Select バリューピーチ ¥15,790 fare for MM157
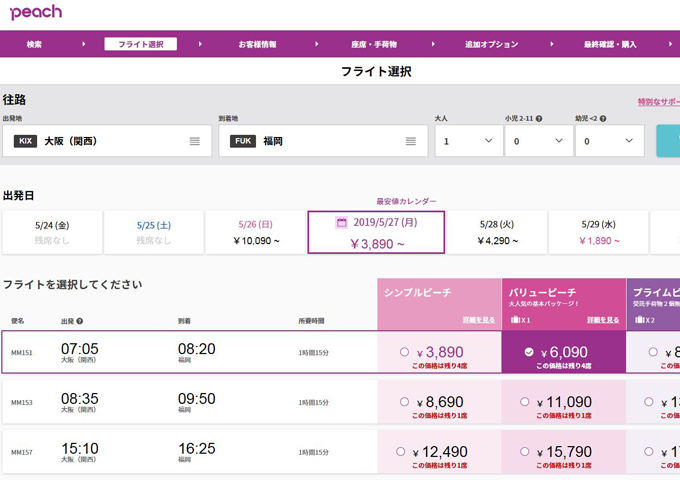680x480 pixels. point(524,452)
